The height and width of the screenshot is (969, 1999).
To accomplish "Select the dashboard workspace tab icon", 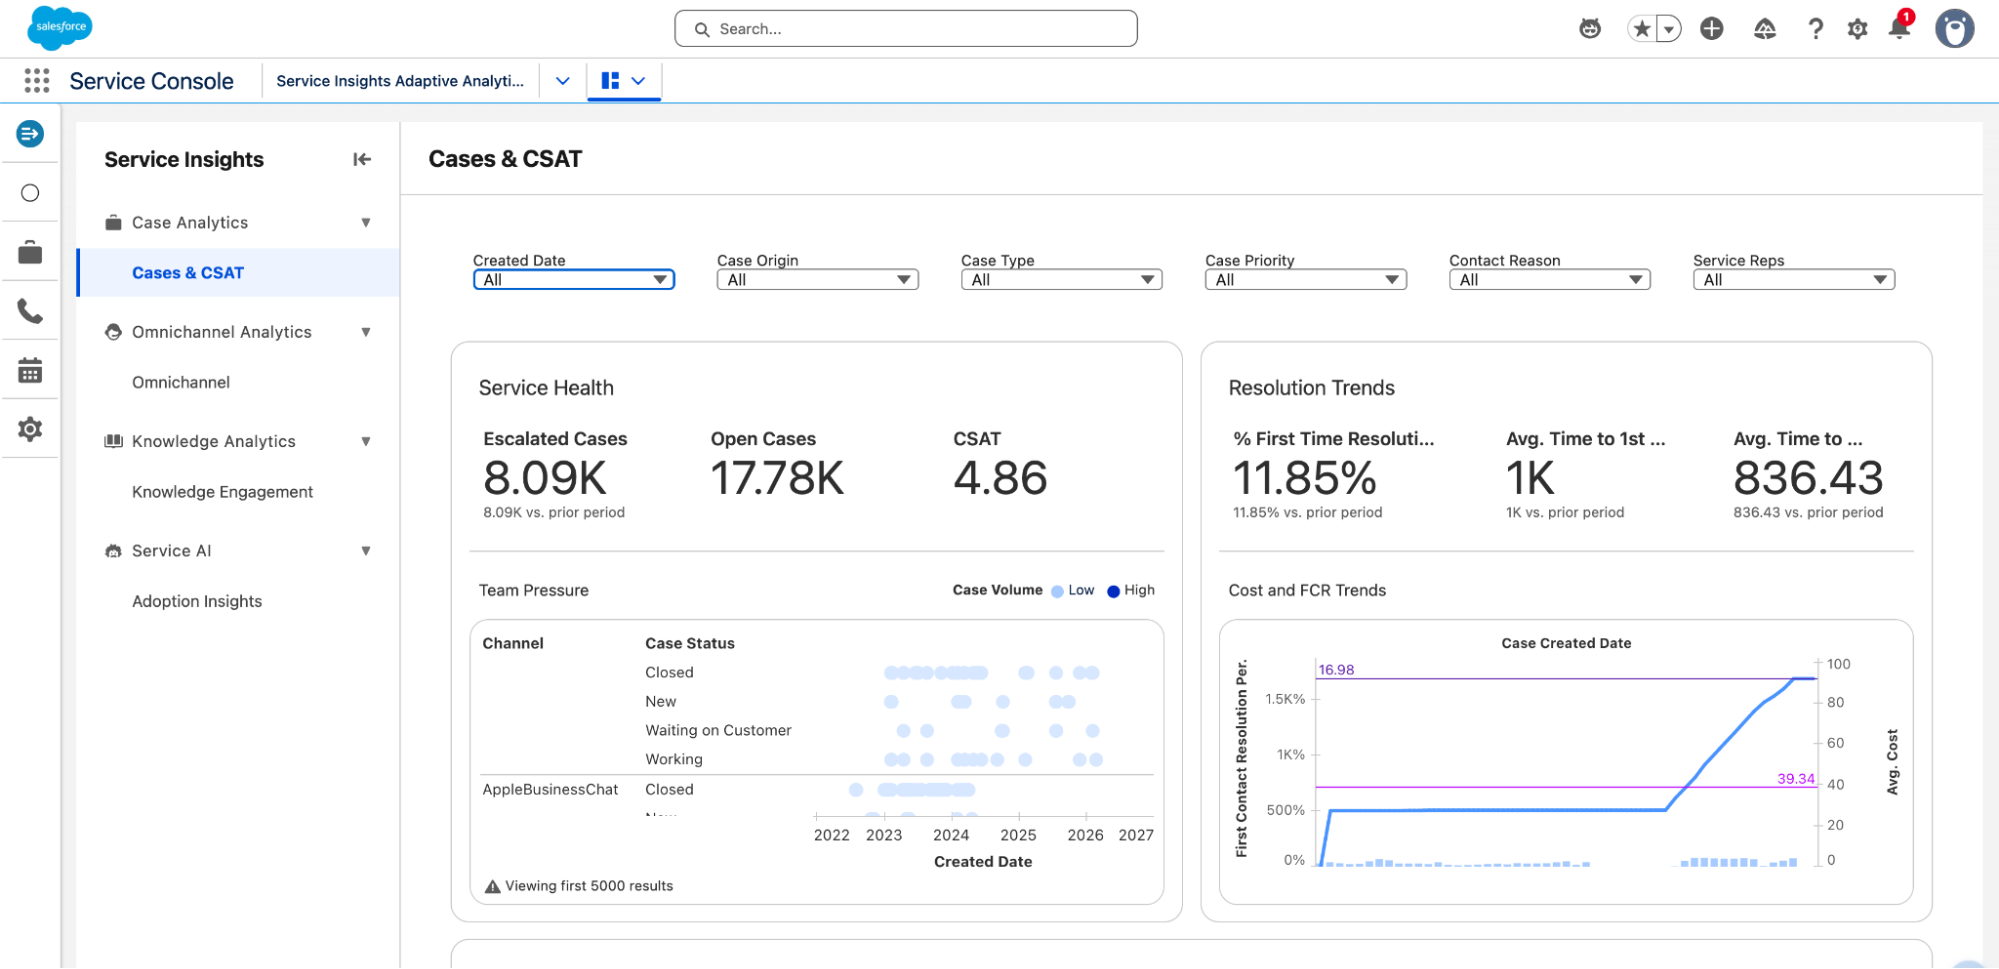I will click(610, 80).
